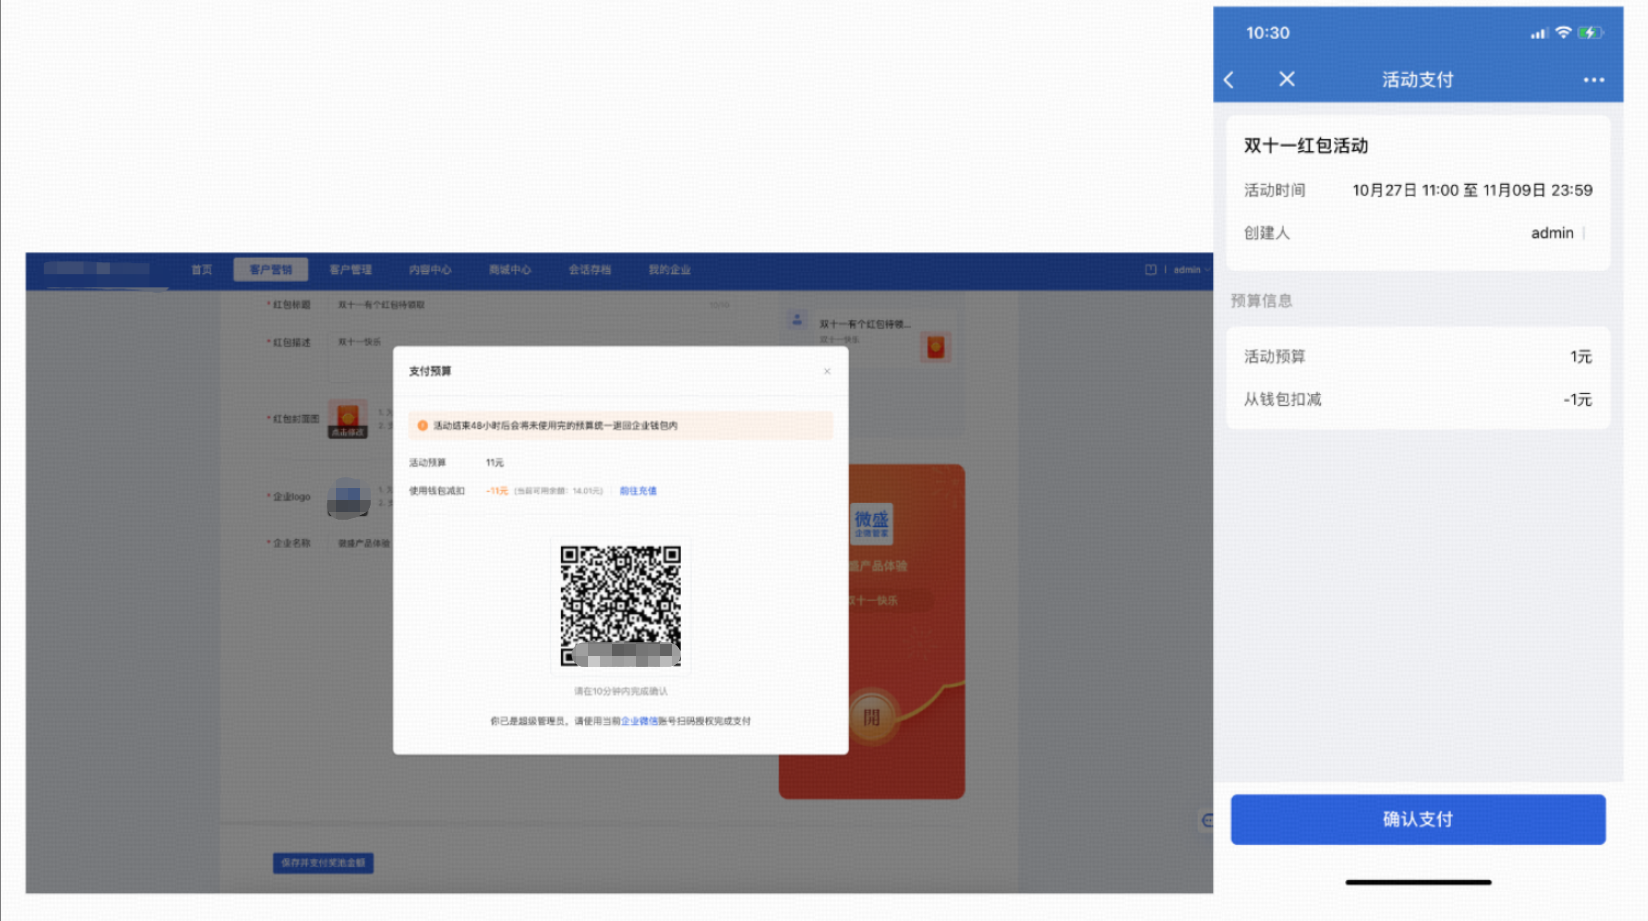Tap the cellular signal icon in status bar

[x=1539, y=34]
